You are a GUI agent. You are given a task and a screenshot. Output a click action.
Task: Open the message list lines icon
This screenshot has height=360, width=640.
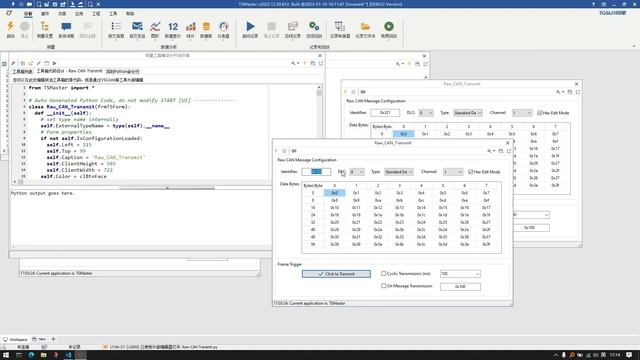tap(116, 27)
